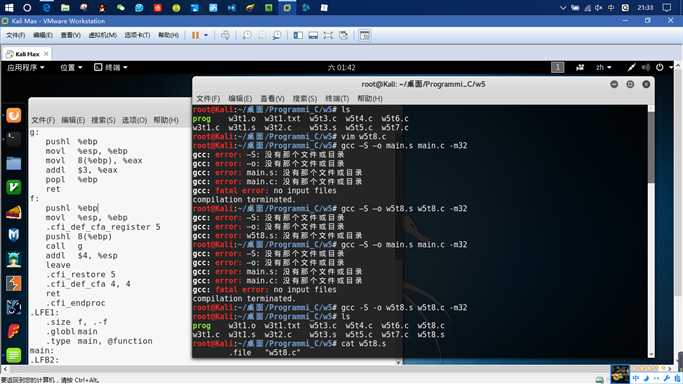Open the Edge browser taskbar icon
The image size is (683, 384).
(x=46, y=7)
